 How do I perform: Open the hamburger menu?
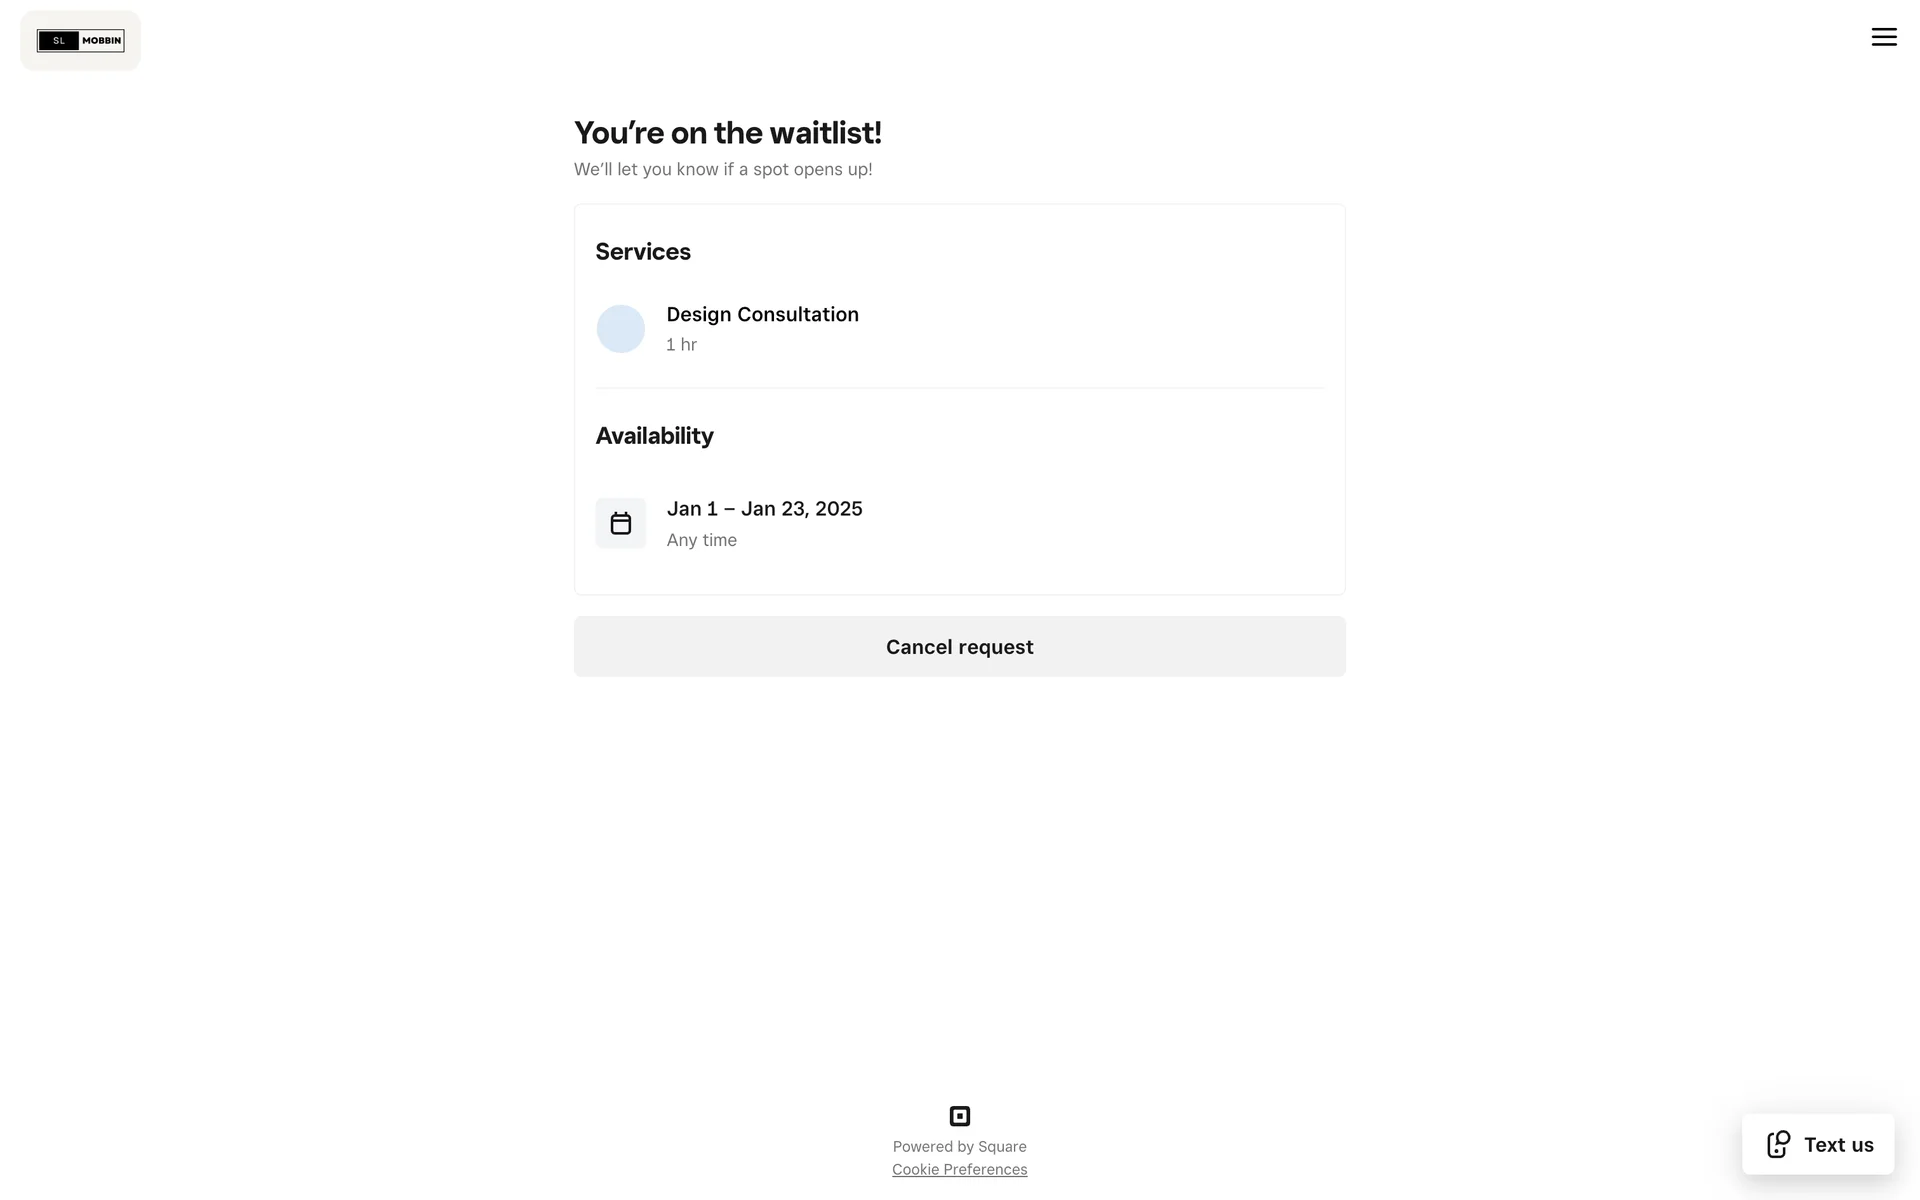pyautogui.click(x=1884, y=37)
